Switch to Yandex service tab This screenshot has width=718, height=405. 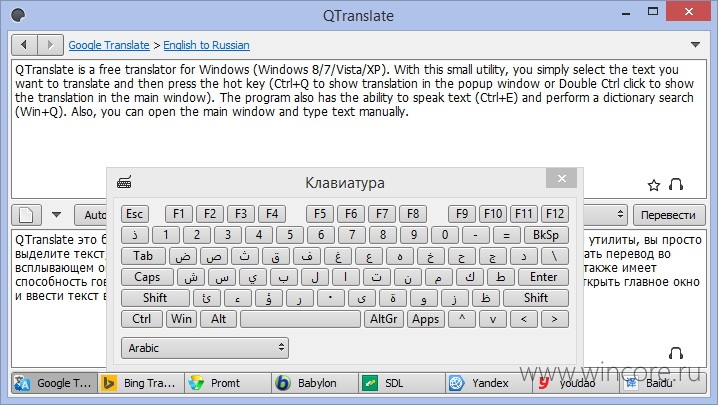[489, 383]
